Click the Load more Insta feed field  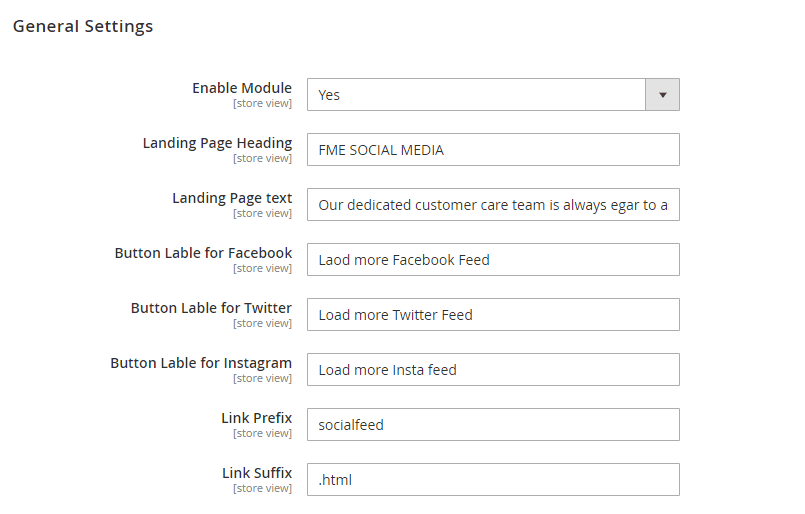pyautogui.click(x=493, y=370)
